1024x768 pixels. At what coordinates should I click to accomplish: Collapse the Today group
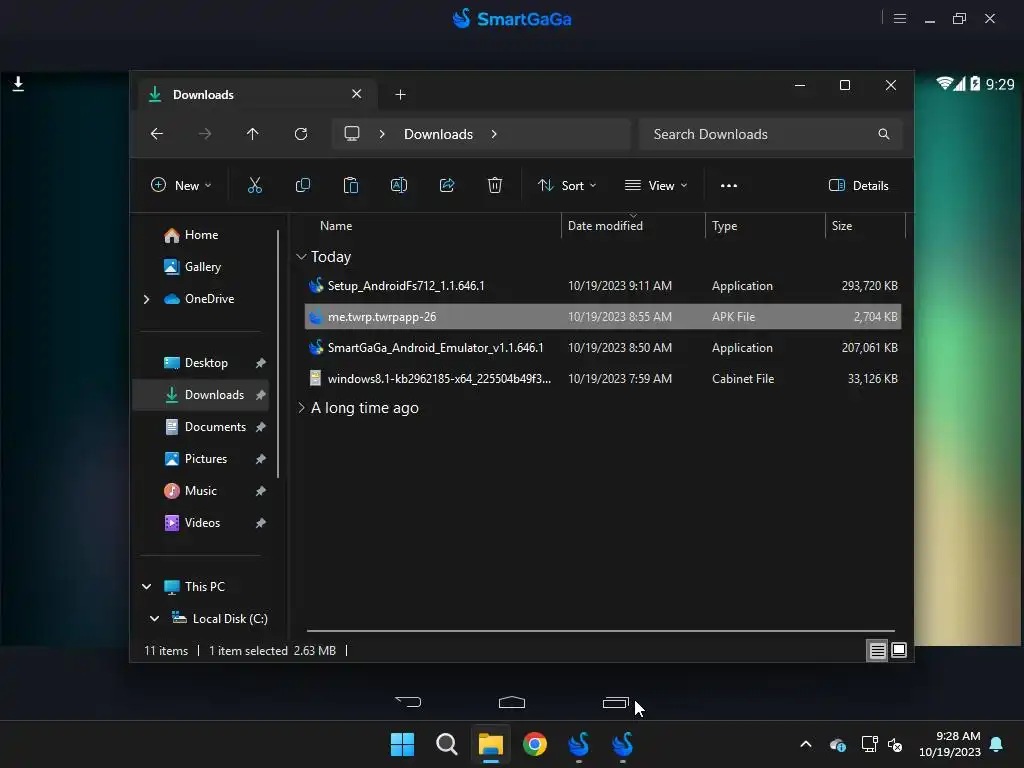(x=301, y=257)
